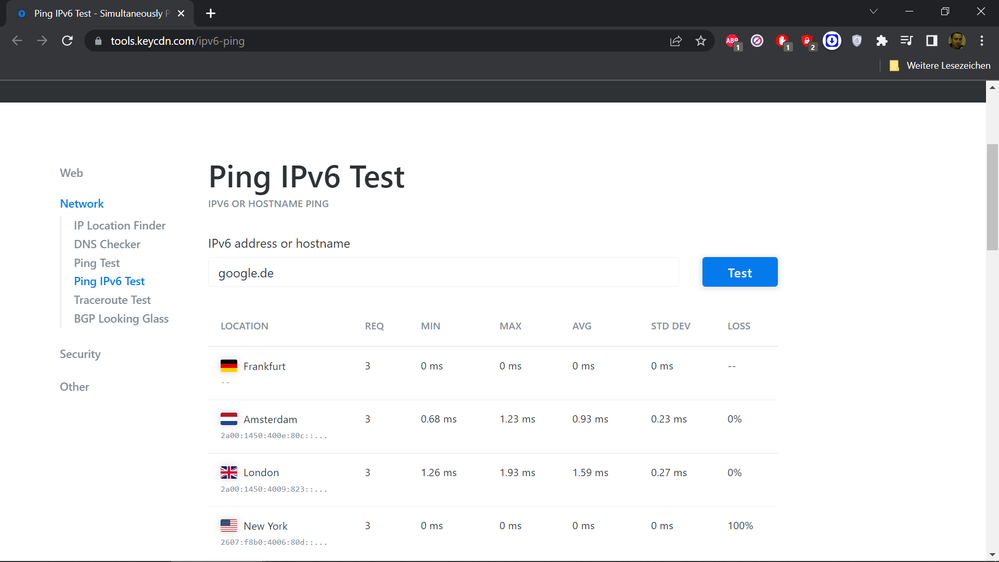The image size is (999, 562).
Task: Open the Extensions puzzle piece menu
Action: coord(881,41)
